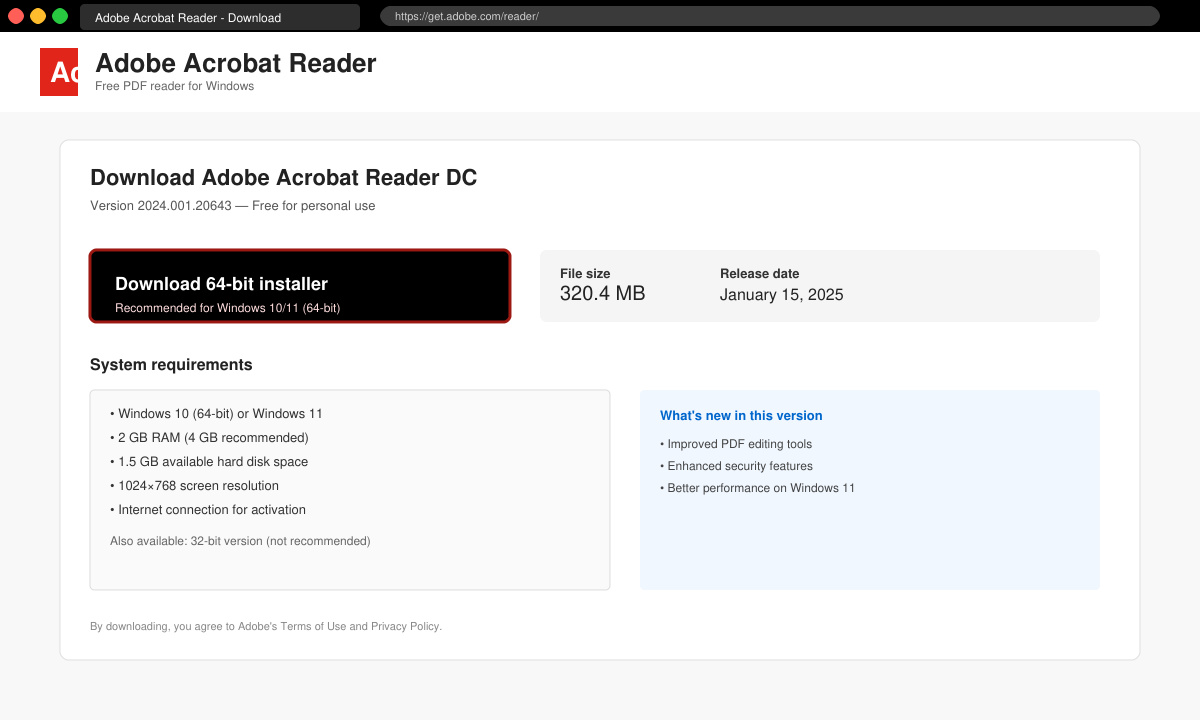Click the yellow minimize window button

38,16
